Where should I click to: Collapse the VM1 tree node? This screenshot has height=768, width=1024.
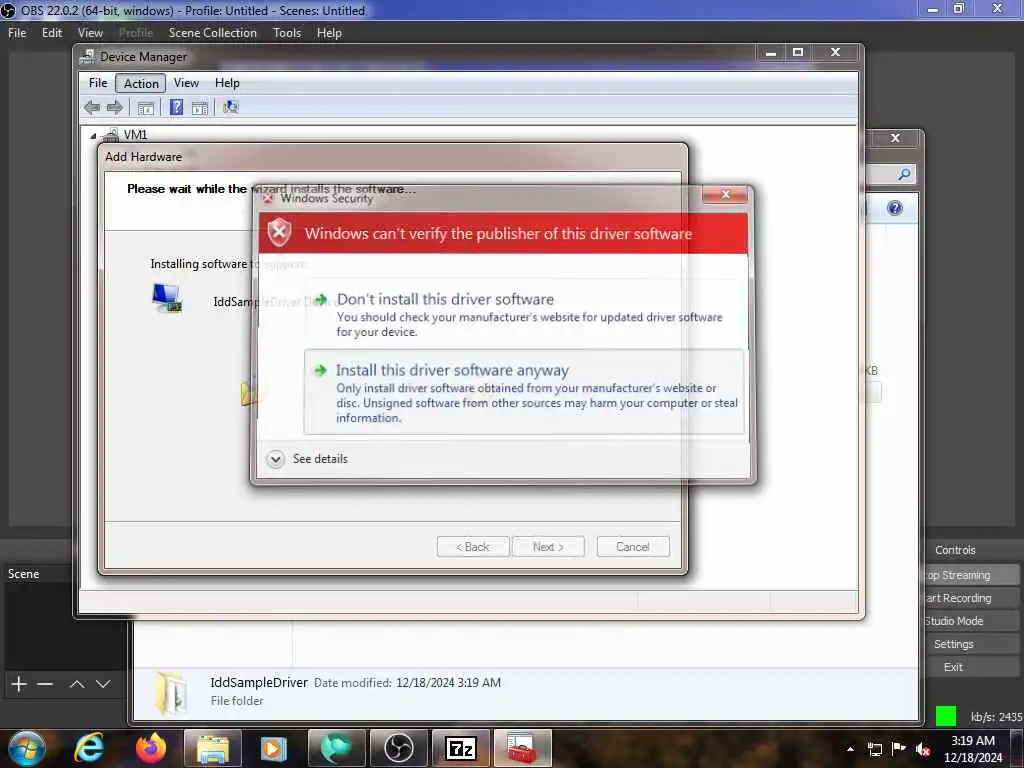coord(93,136)
